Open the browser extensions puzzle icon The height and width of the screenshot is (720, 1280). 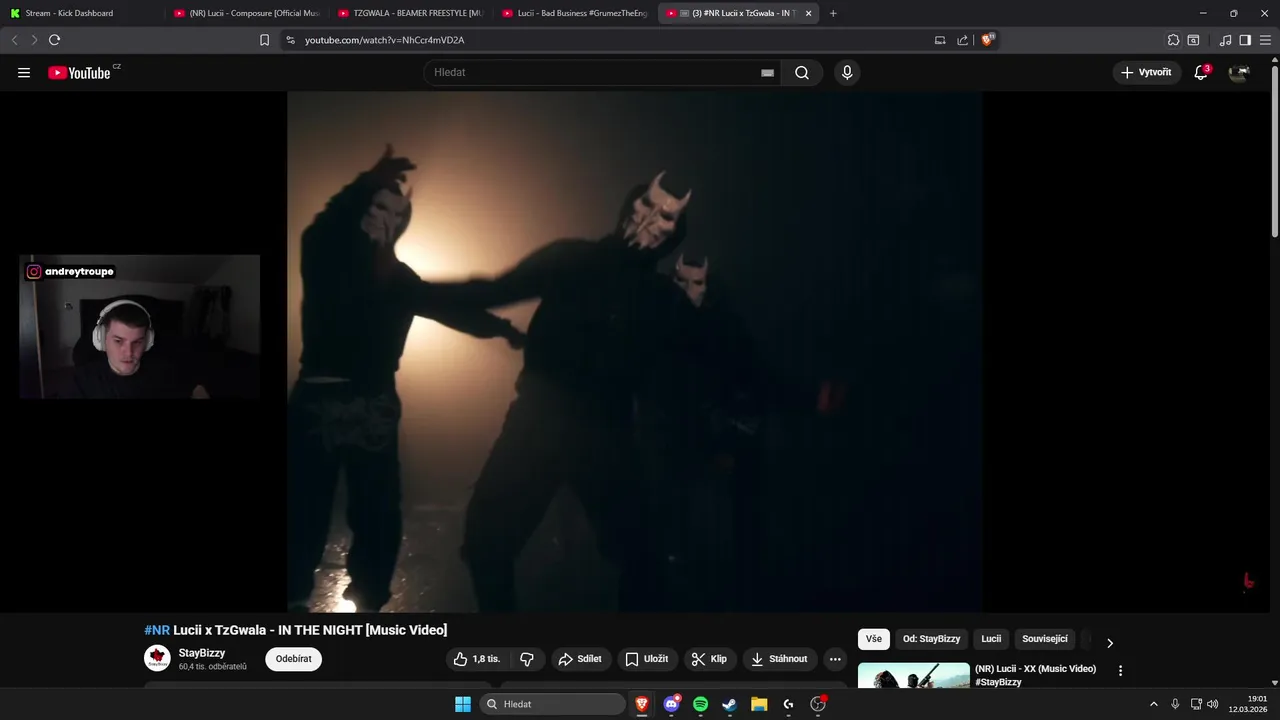coord(1173,40)
